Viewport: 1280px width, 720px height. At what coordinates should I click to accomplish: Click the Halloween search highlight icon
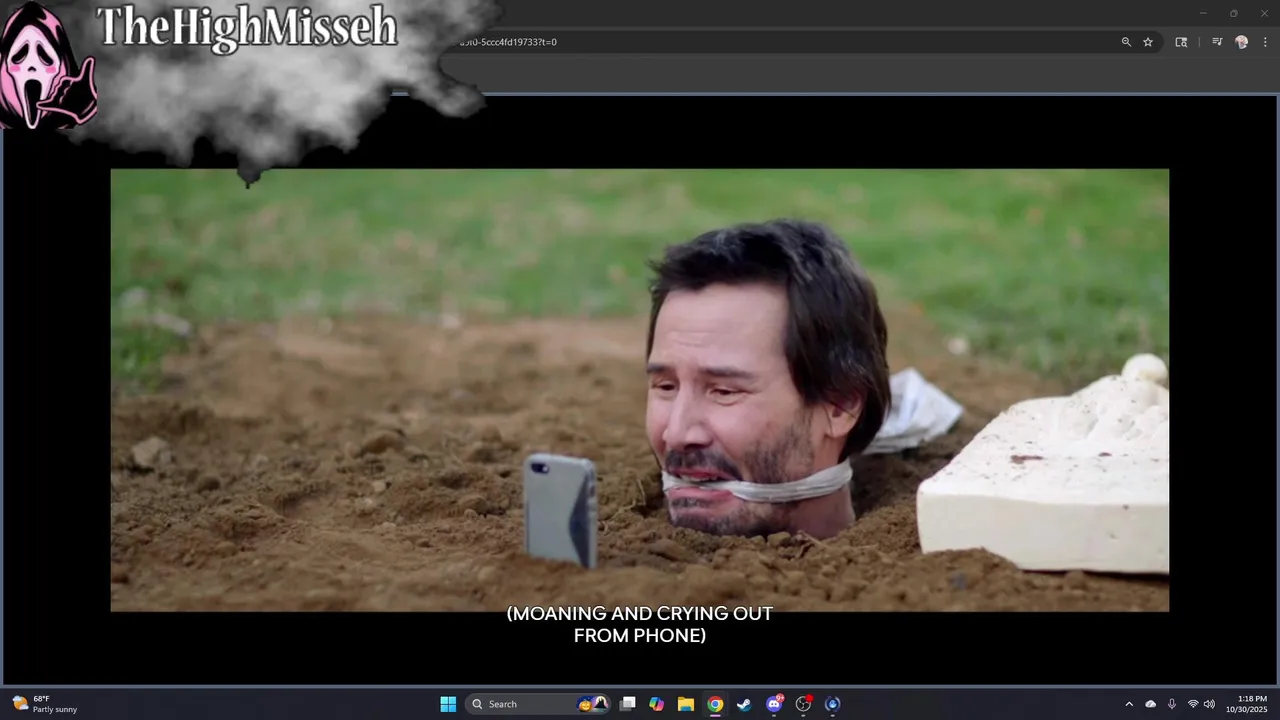(593, 704)
